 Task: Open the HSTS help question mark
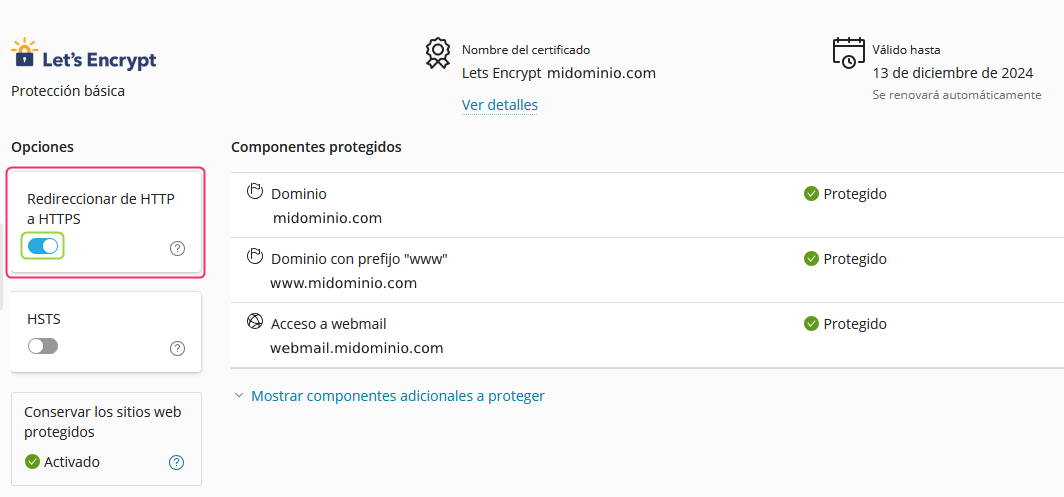point(177,348)
